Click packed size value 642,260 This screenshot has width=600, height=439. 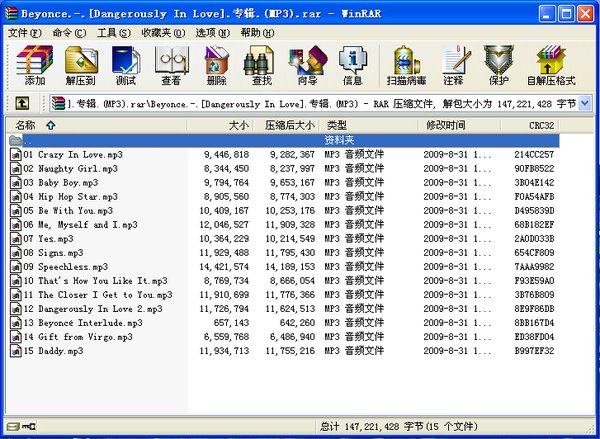click(x=297, y=323)
